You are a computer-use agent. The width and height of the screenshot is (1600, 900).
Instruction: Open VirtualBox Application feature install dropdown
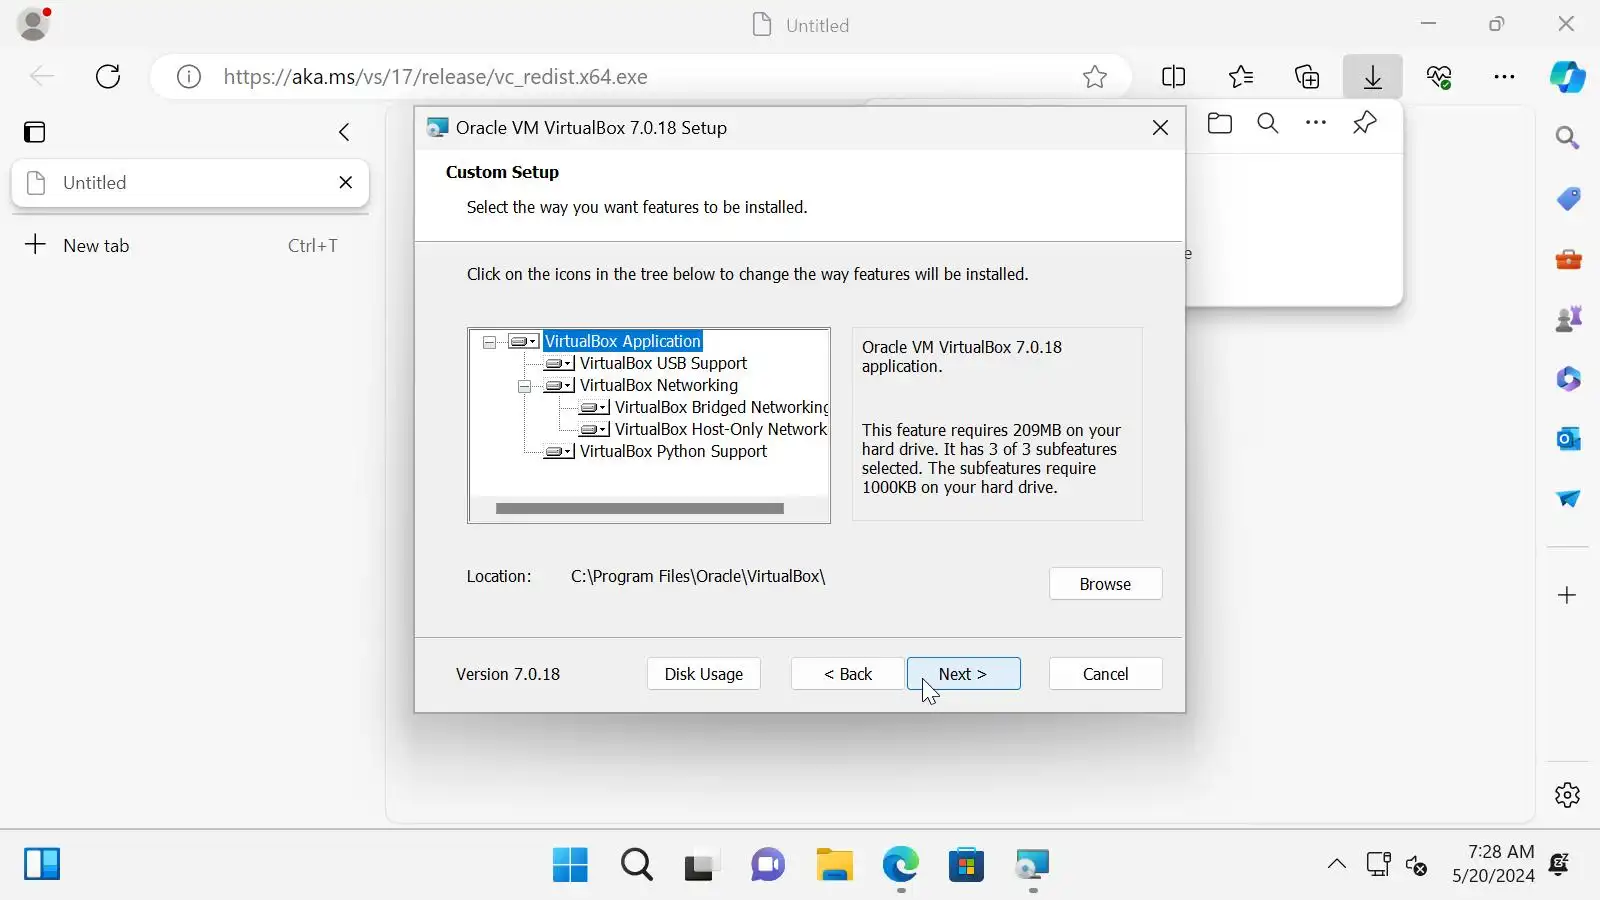pyautogui.click(x=524, y=341)
